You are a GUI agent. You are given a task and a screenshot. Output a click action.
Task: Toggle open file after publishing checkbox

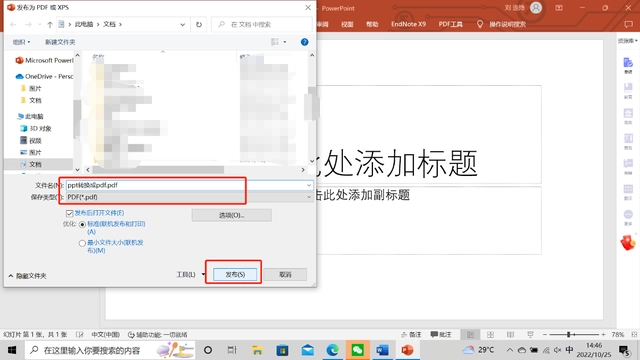[x=69, y=213]
